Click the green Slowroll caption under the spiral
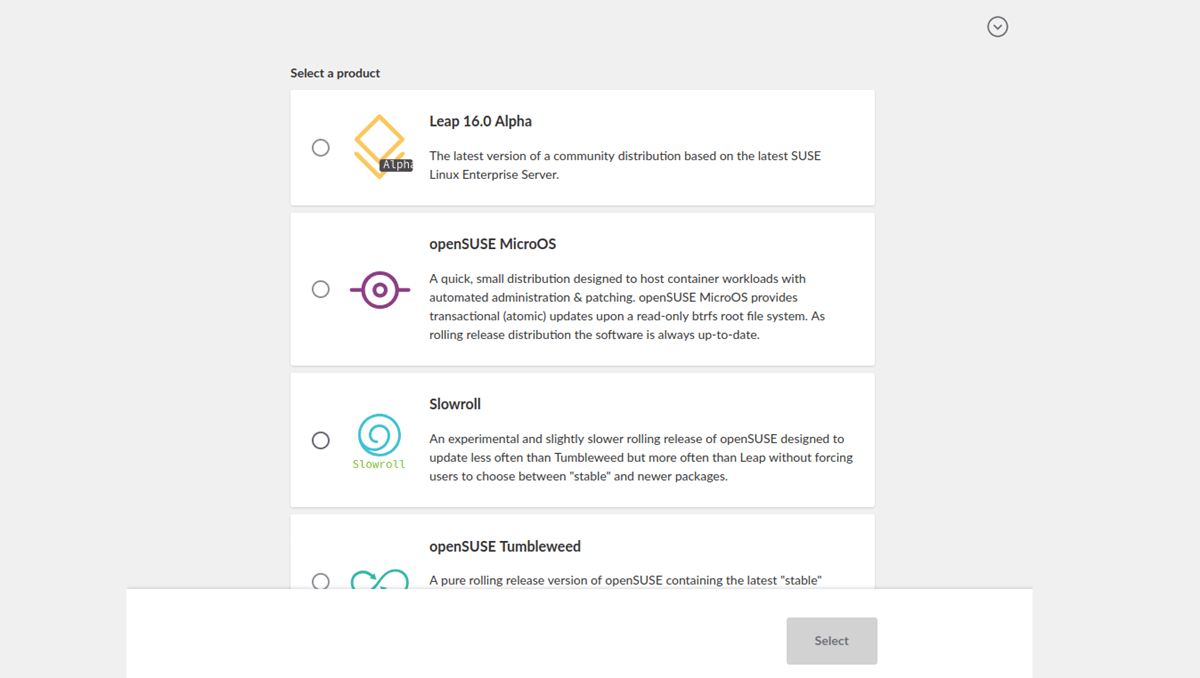 (379, 464)
